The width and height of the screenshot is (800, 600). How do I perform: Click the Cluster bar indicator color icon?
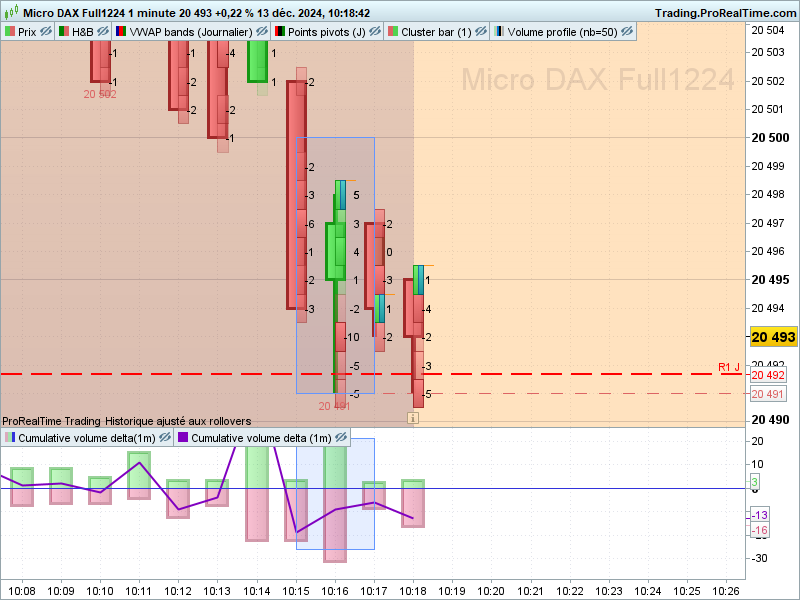[x=393, y=32]
